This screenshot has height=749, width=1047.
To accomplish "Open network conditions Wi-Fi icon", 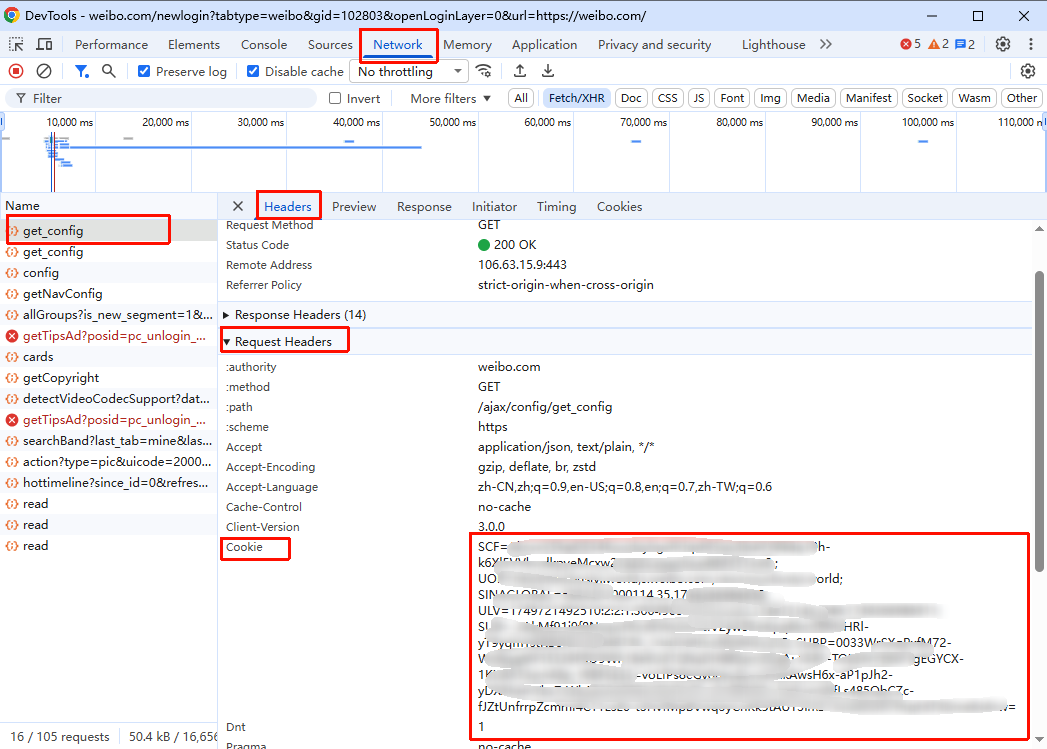I will (484, 71).
